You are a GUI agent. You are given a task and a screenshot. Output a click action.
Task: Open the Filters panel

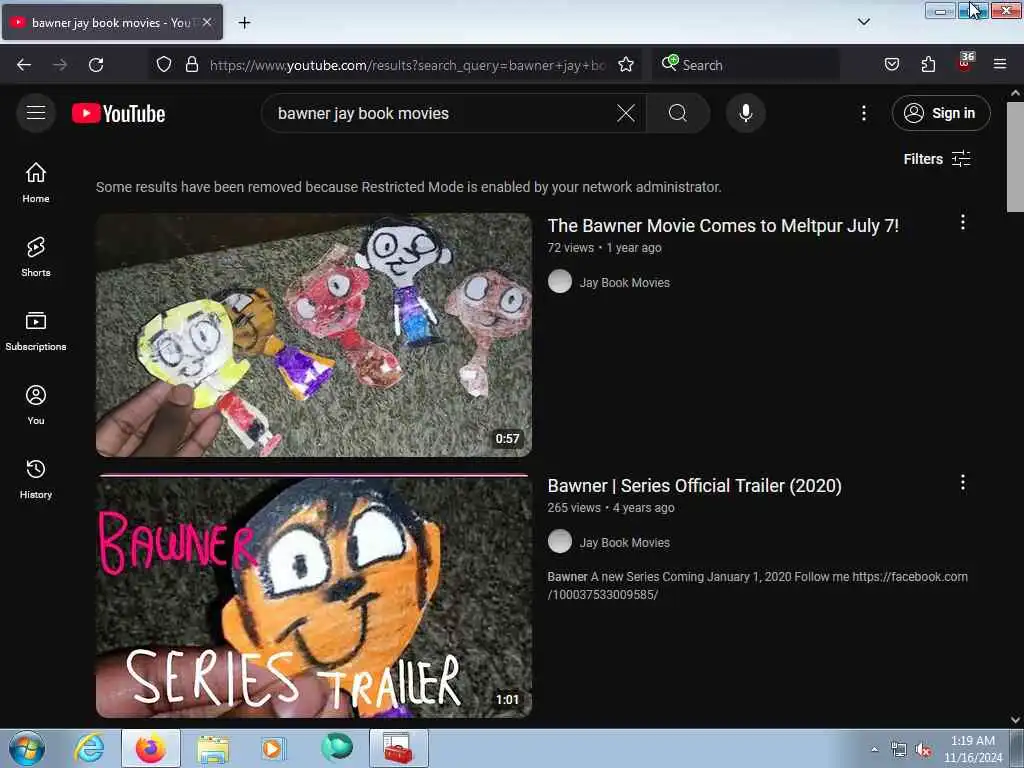936,159
